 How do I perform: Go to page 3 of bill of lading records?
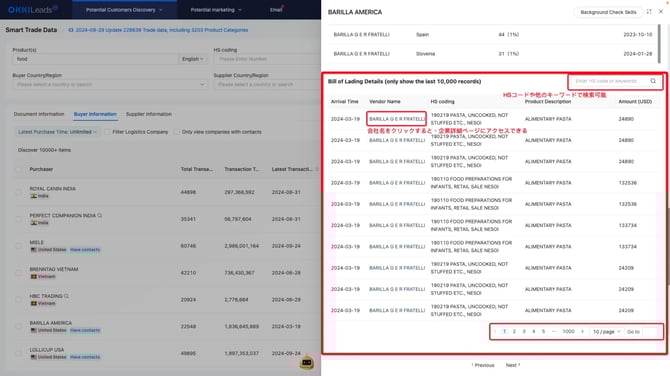[x=524, y=332]
